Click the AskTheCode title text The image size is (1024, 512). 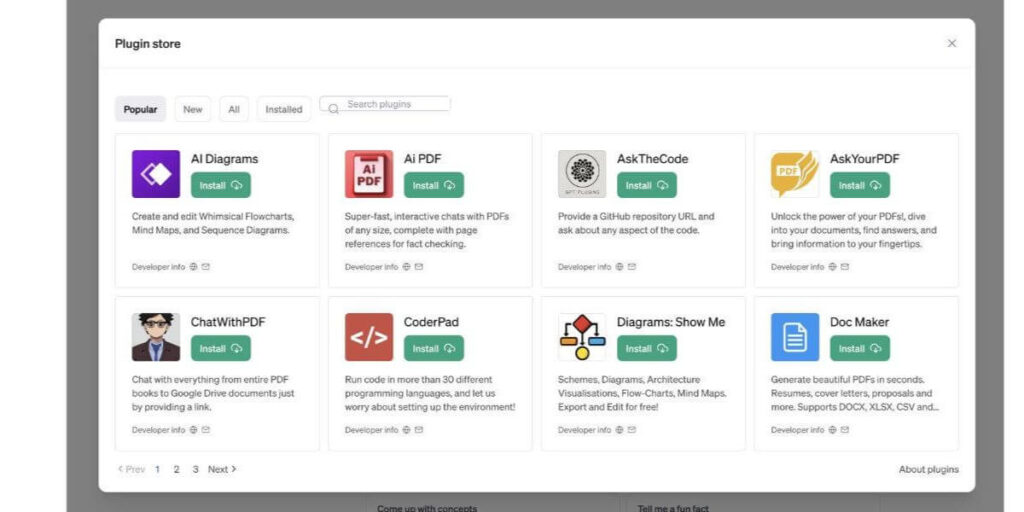(652, 159)
